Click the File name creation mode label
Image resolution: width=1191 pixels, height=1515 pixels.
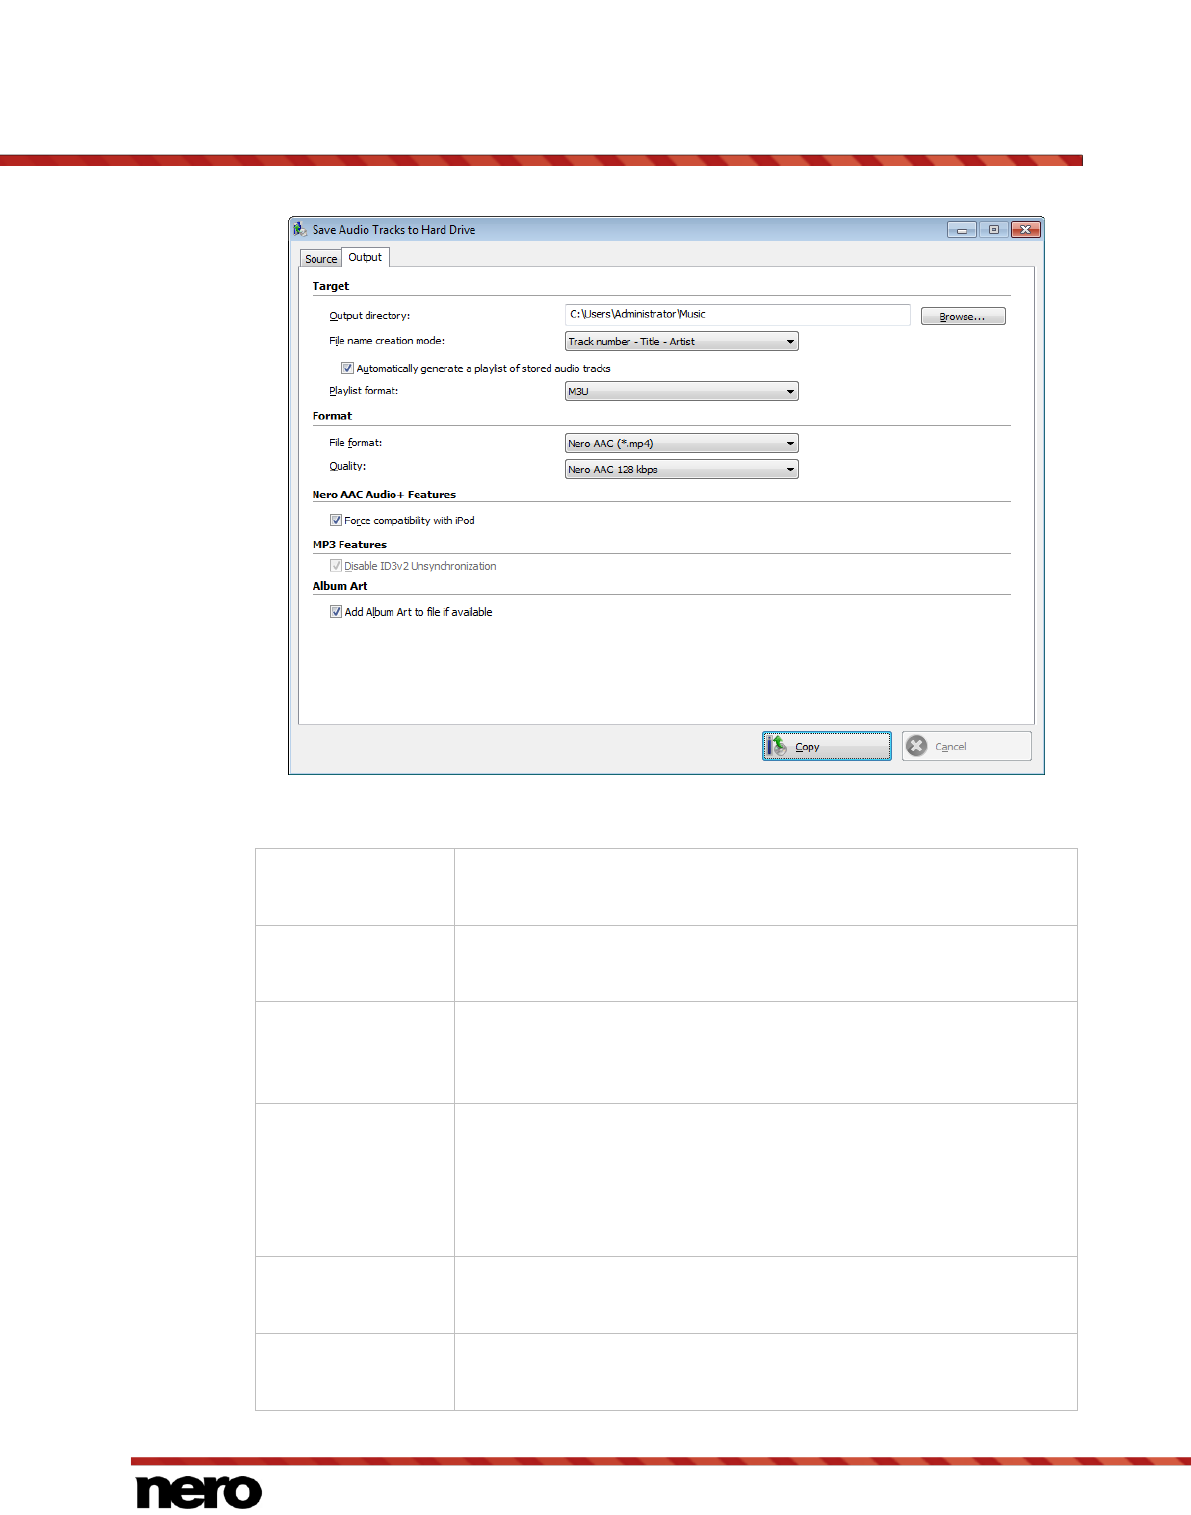[x=387, y=341]
